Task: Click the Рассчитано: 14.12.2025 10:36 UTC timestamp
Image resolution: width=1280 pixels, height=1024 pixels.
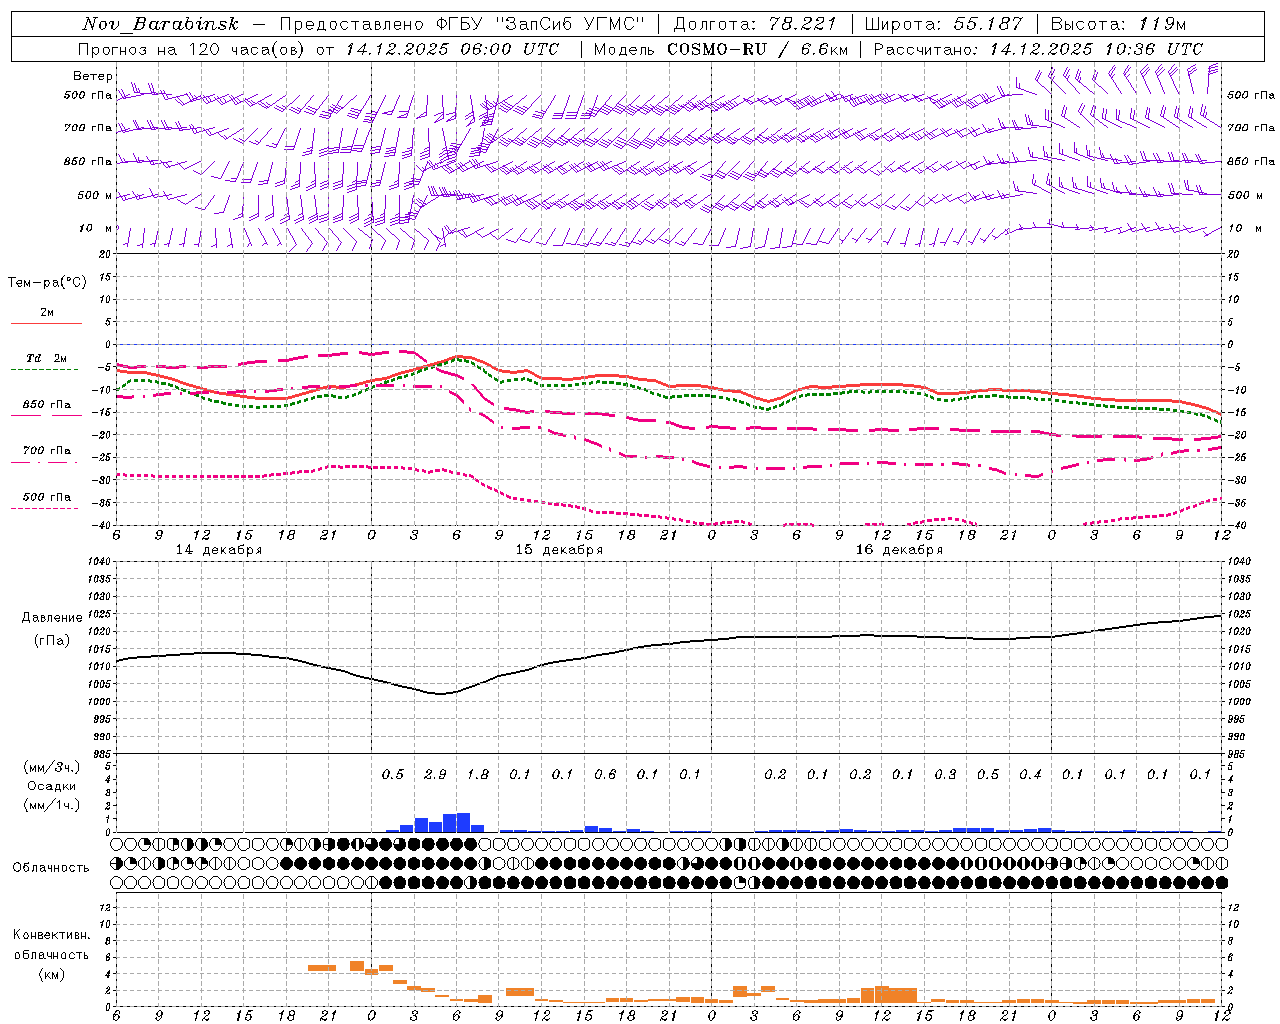Action: click(1038, 49)
